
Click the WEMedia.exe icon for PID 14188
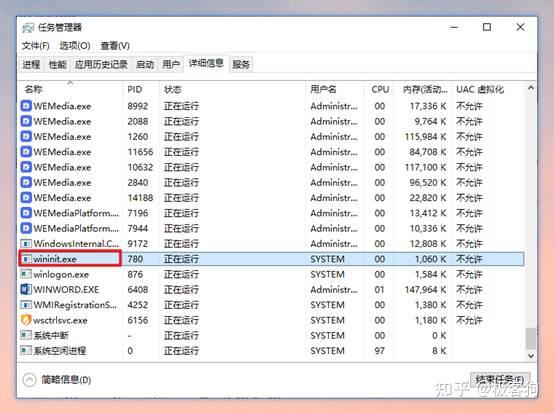26,197
